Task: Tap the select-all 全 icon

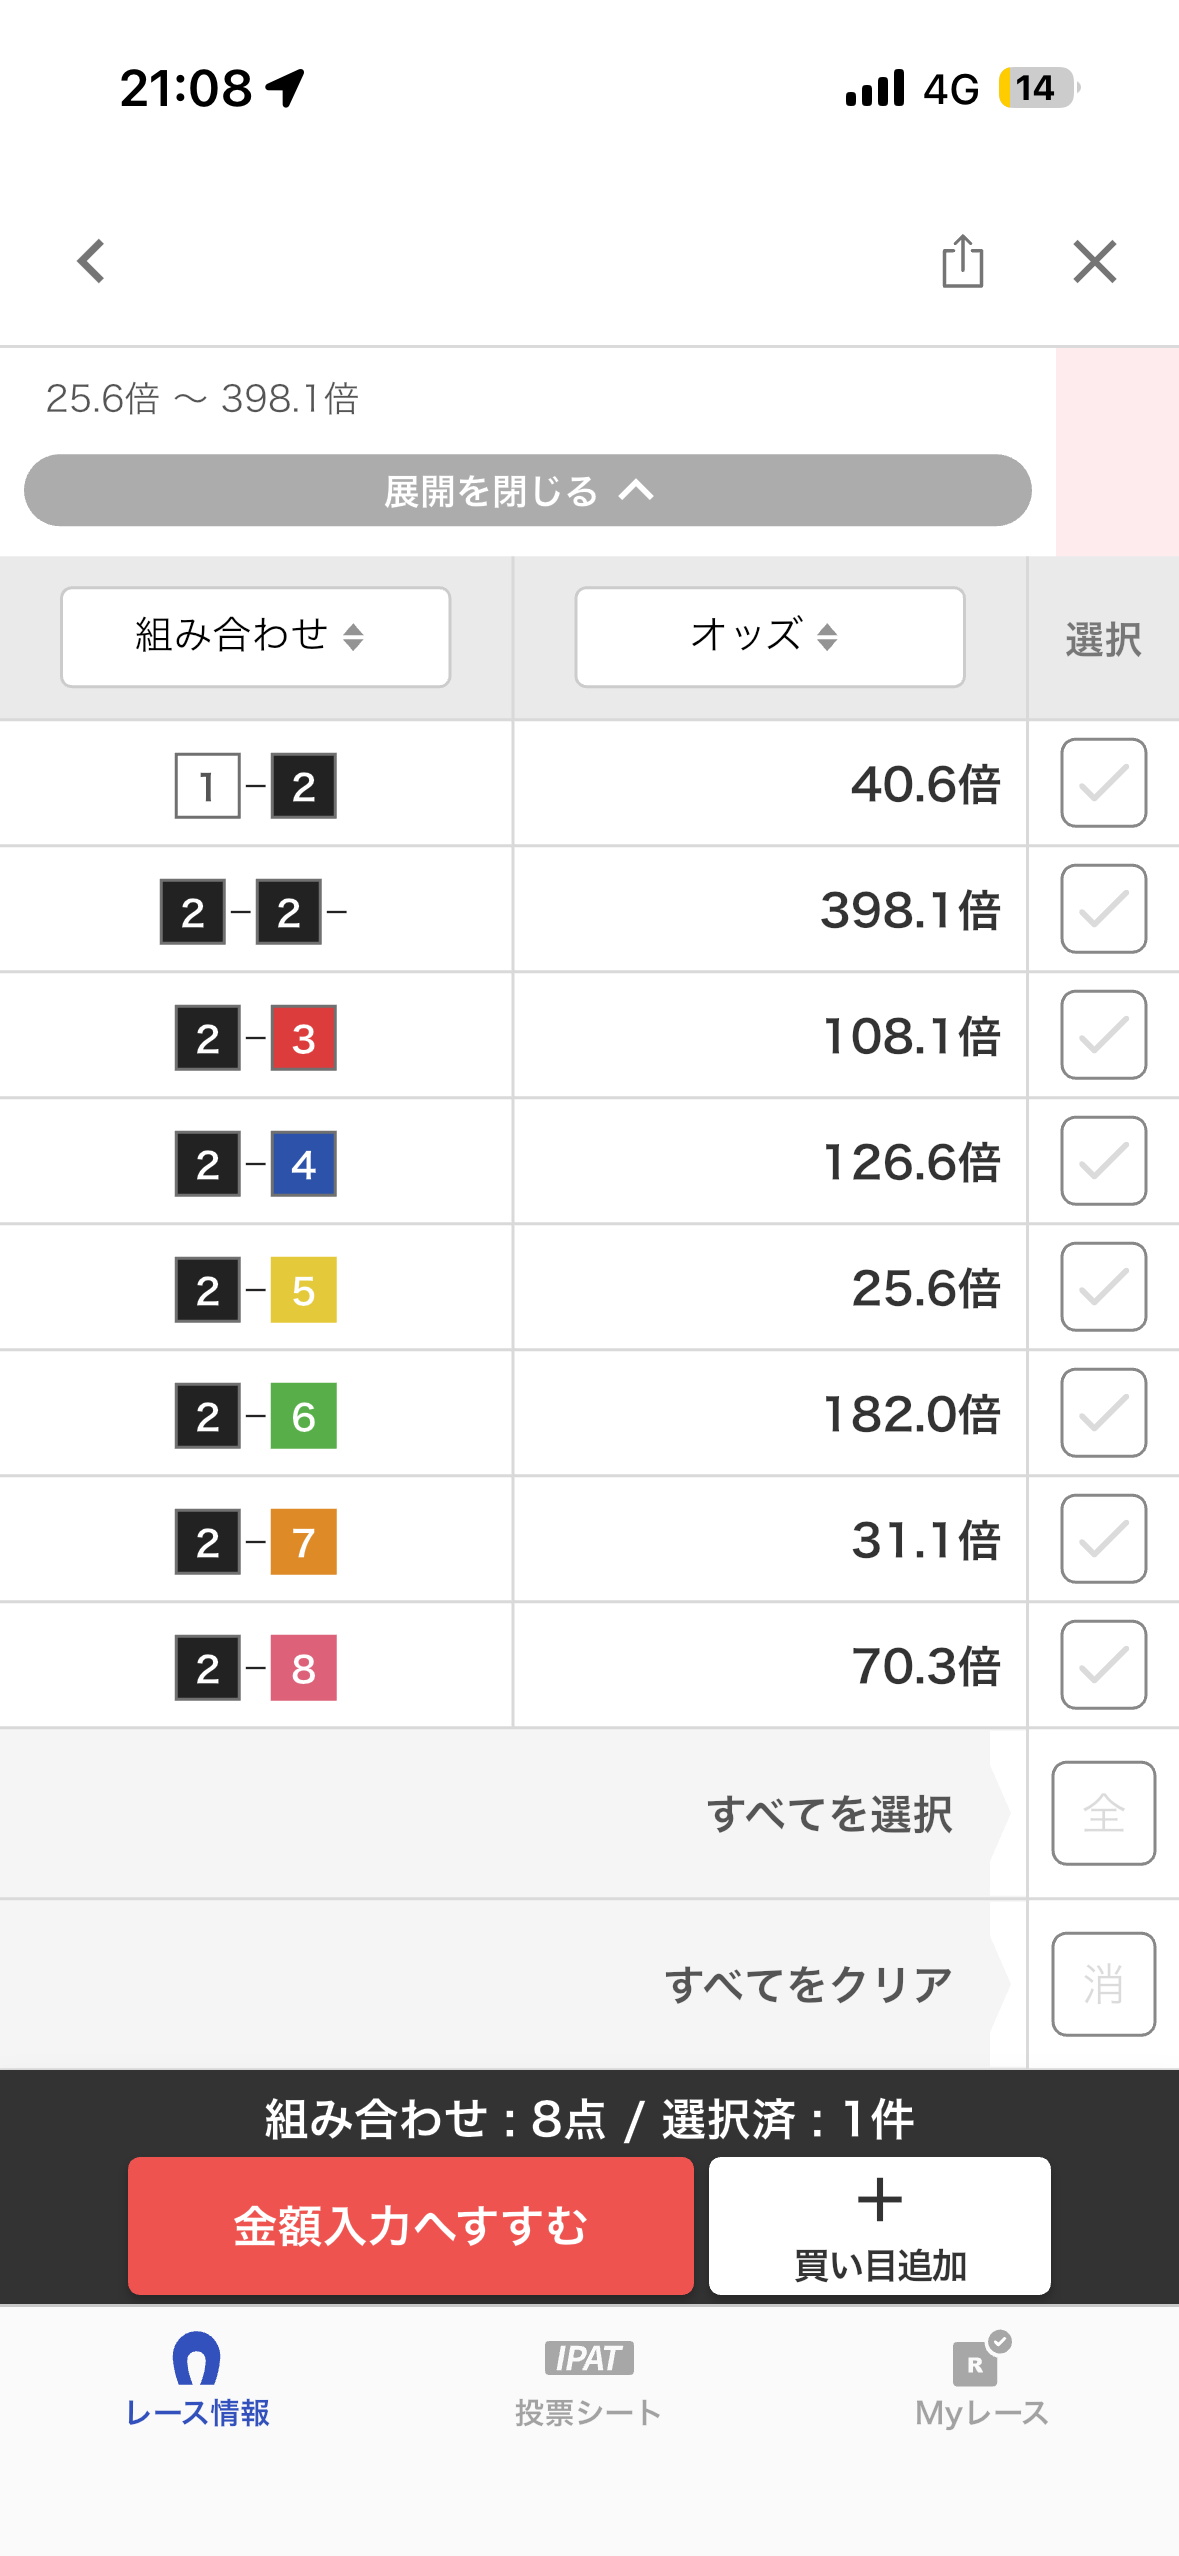Action: (1103, 1813)
